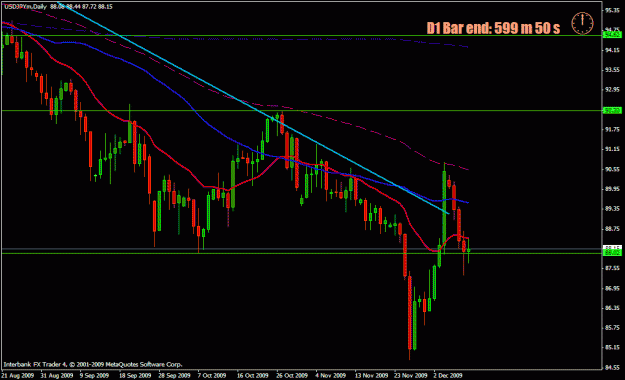The height and width of the screenshot is (380, 625).
Task: Click the 31 Aug 2009 date label
Action: coord(57,375)
